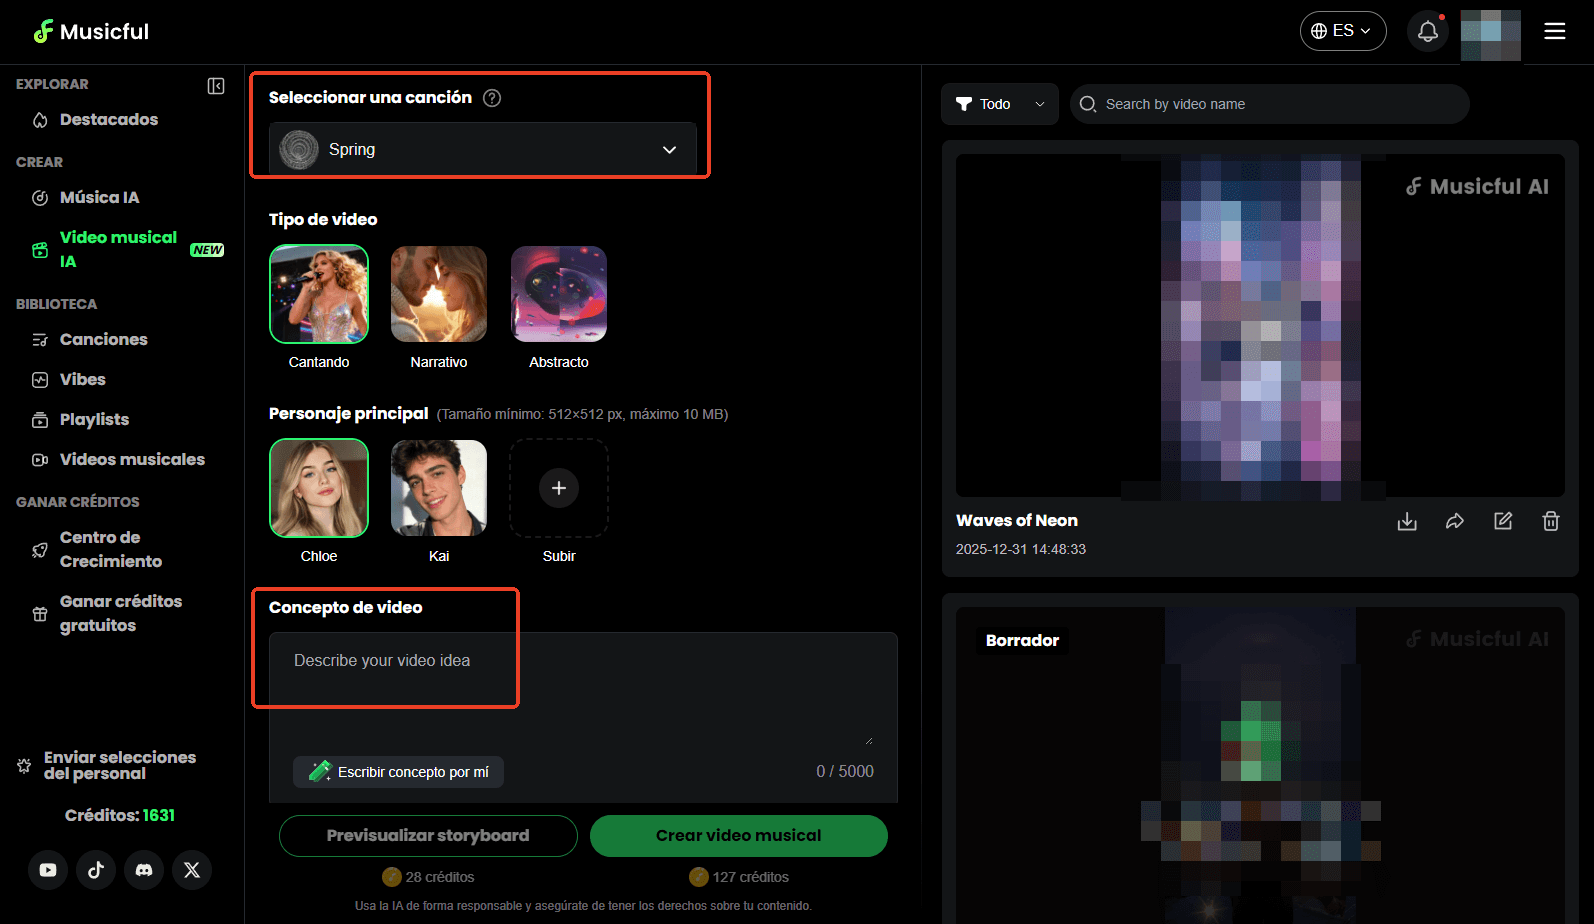
Task: Click the Créditos: 1631 balance
Action: 120,816
